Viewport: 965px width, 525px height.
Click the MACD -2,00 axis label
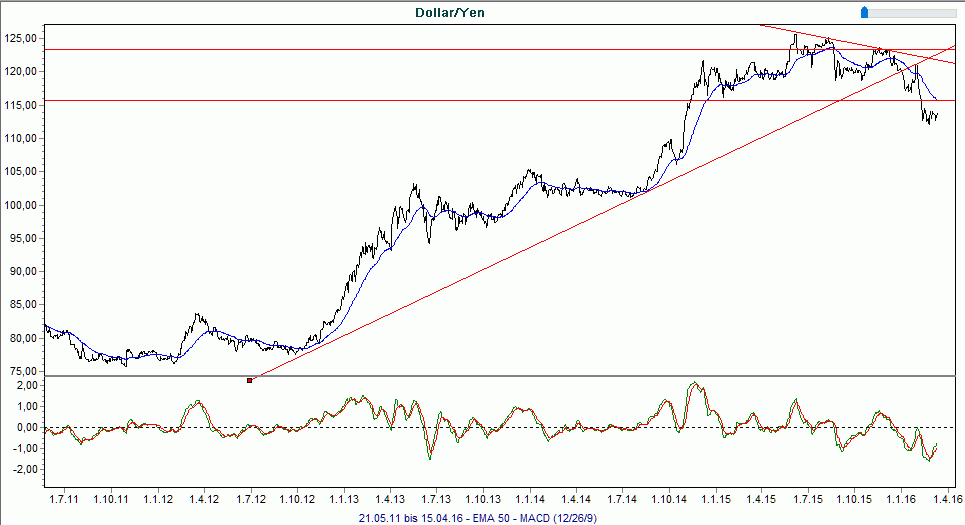click(x=24, y=469)
